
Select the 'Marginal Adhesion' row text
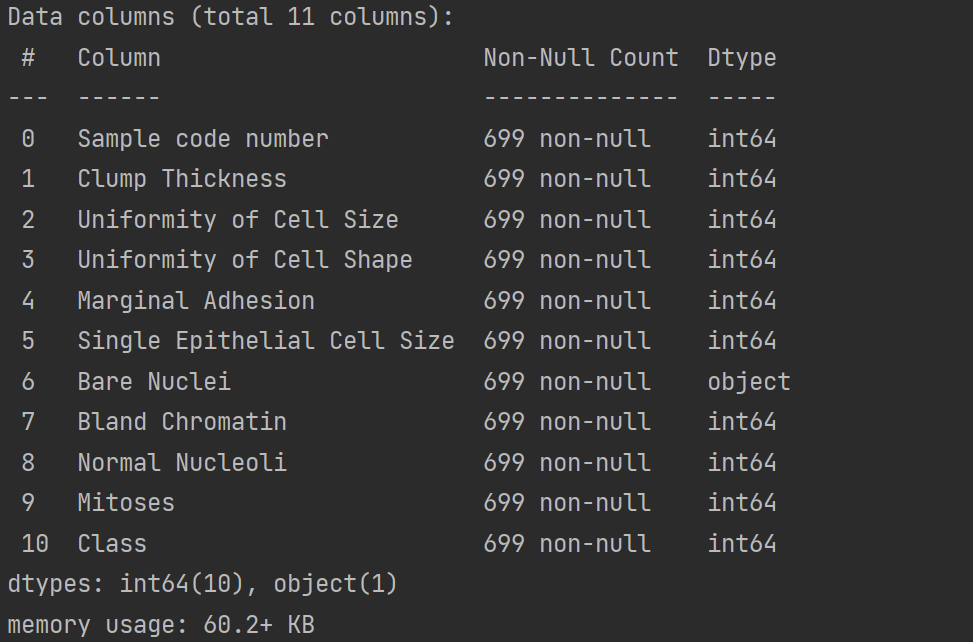[x=196, y=301]
